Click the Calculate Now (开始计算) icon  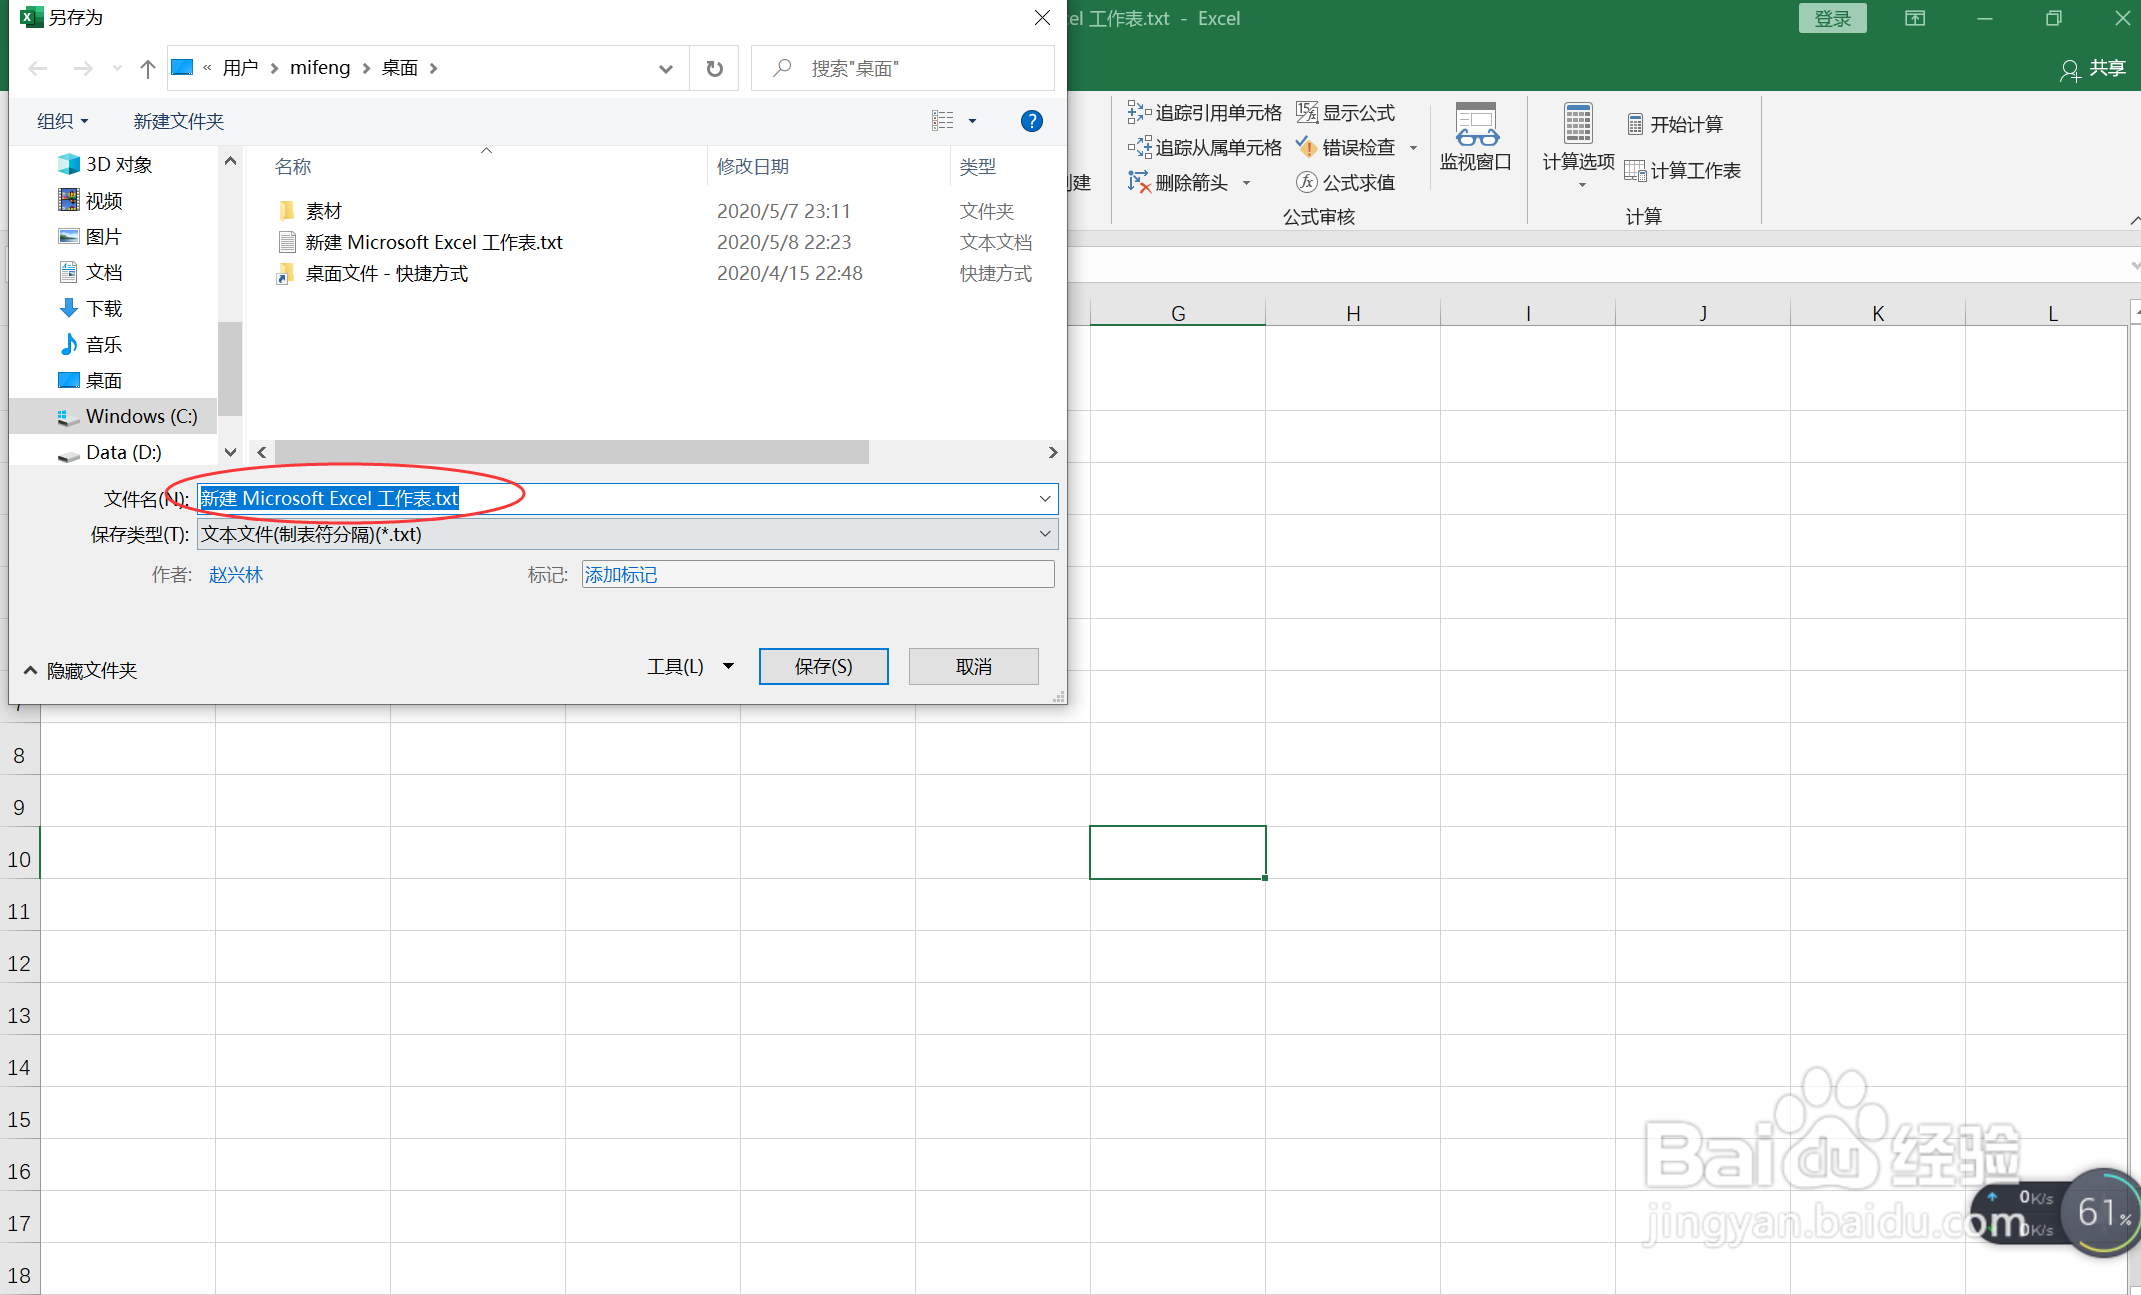[1635, 124]
